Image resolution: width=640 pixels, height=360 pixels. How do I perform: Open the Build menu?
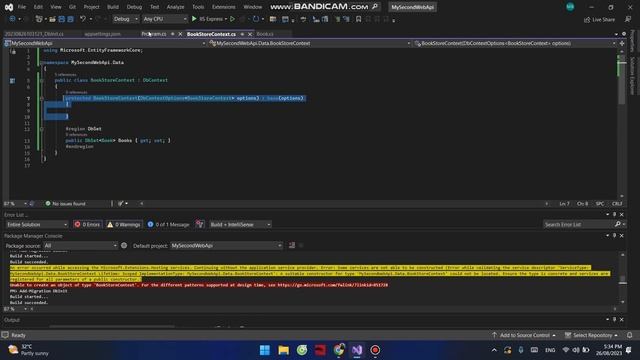coord(113,7)
